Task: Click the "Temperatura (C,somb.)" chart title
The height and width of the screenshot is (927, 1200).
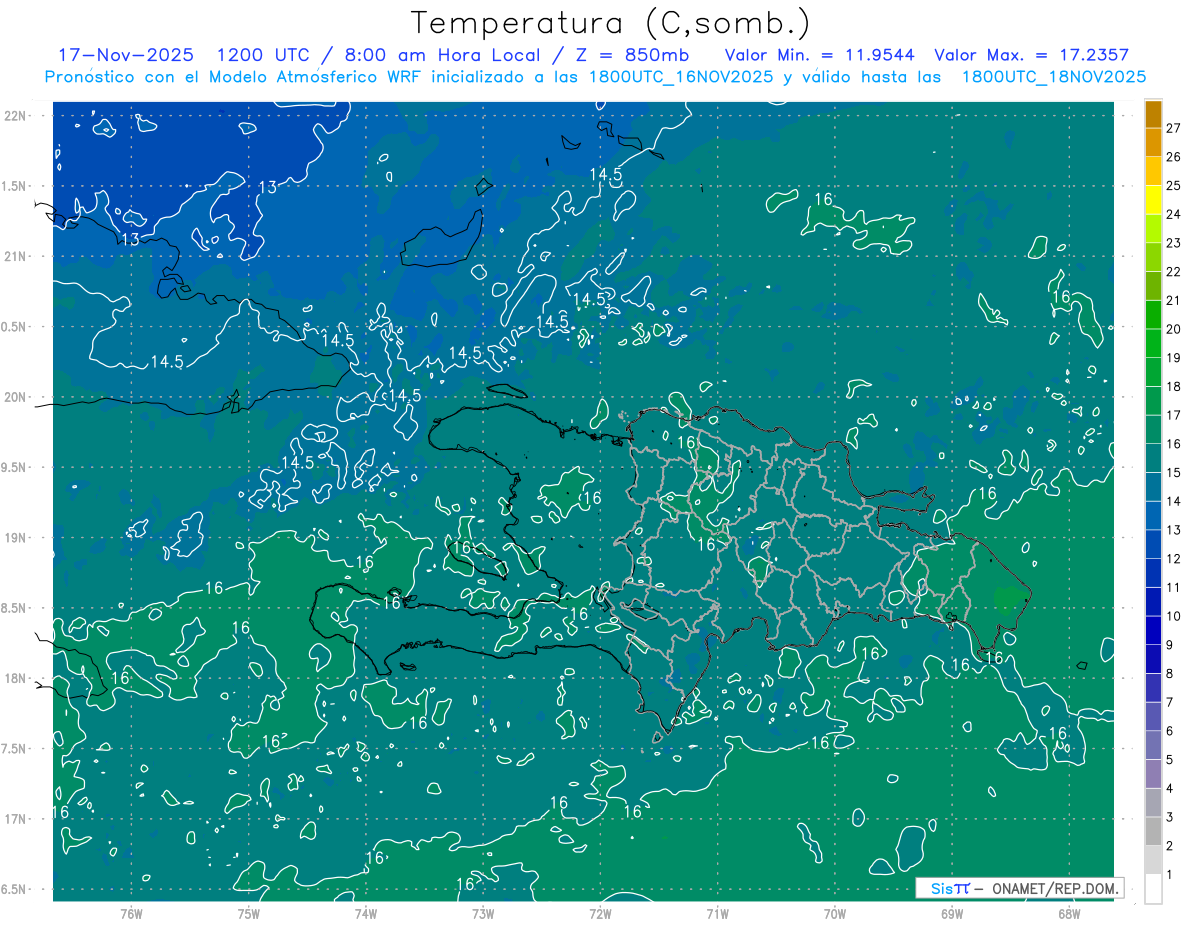Action: pos(611,23)
